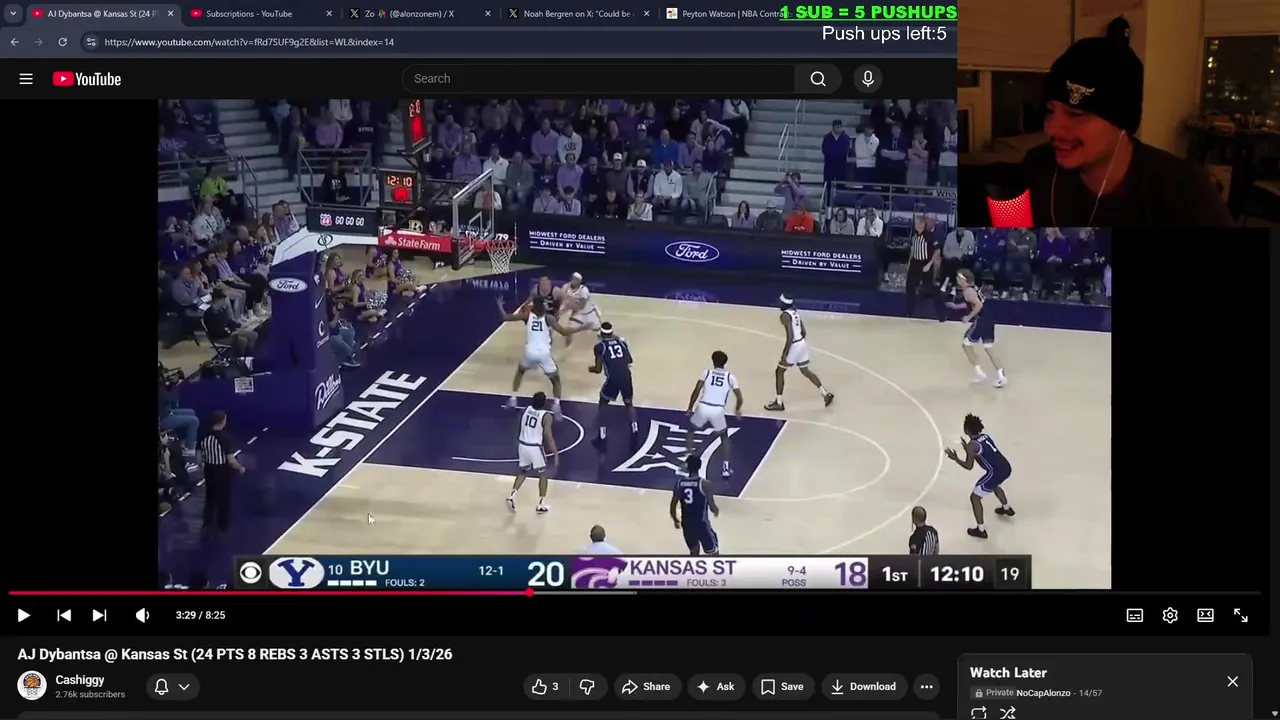
Task: Expand notification options chevron
Action: coord(184,687)
